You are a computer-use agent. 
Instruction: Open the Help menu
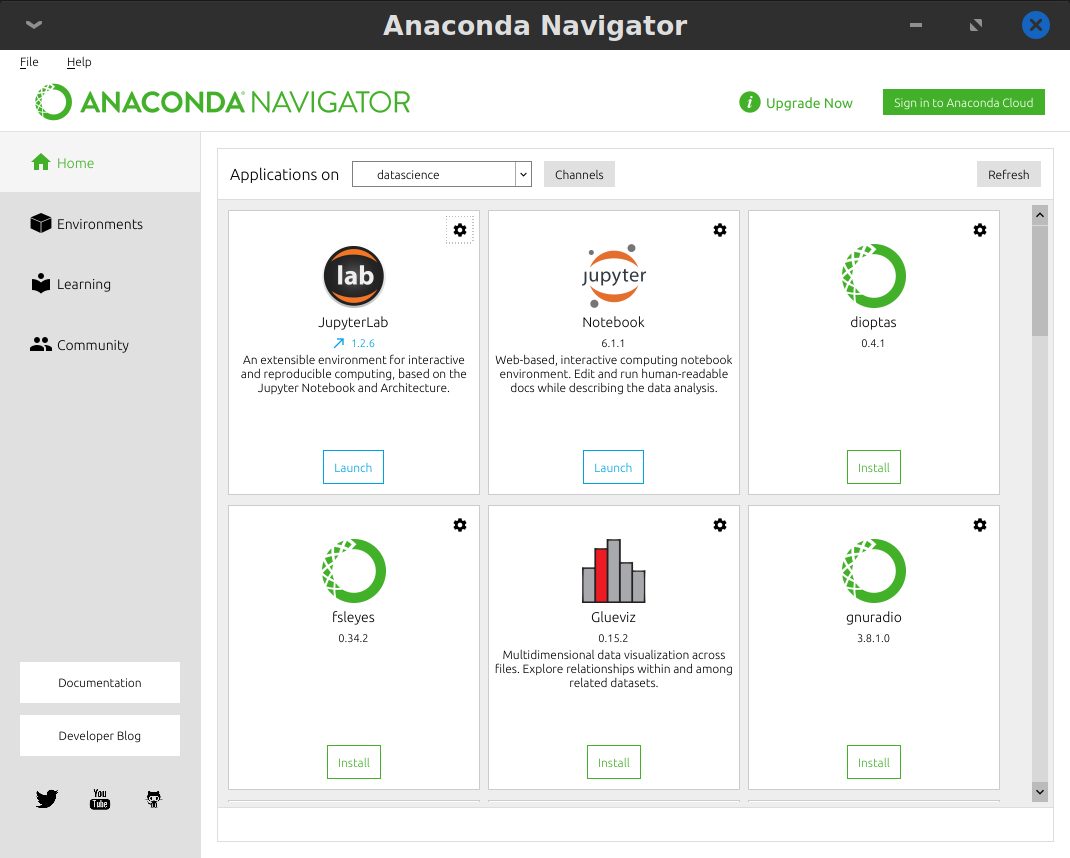(78, 61)
